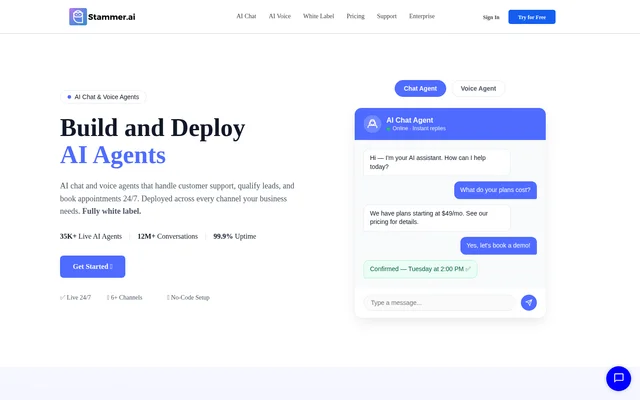Click the '99.9% Uptime' stat
Image resolution: width=640 pixels, height=400 pixels.
coord(235,236)
